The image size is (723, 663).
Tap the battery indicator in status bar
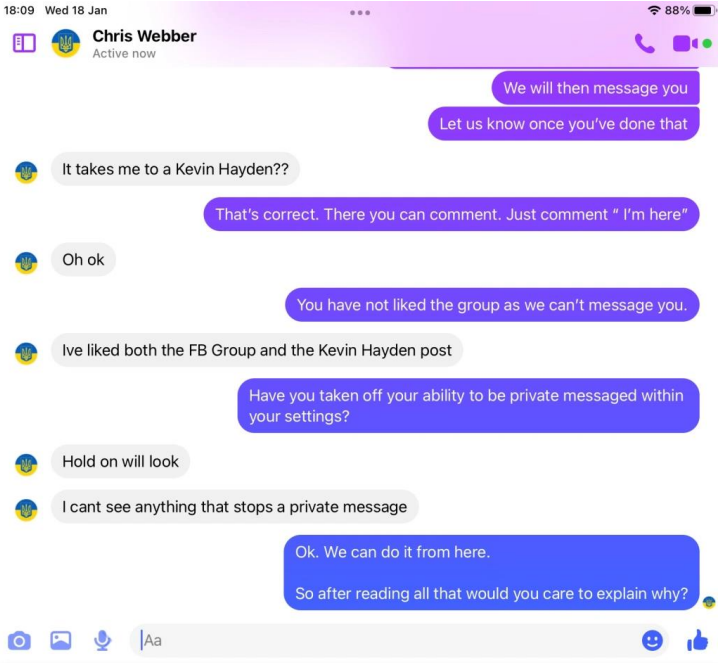[x=704, y=10]
